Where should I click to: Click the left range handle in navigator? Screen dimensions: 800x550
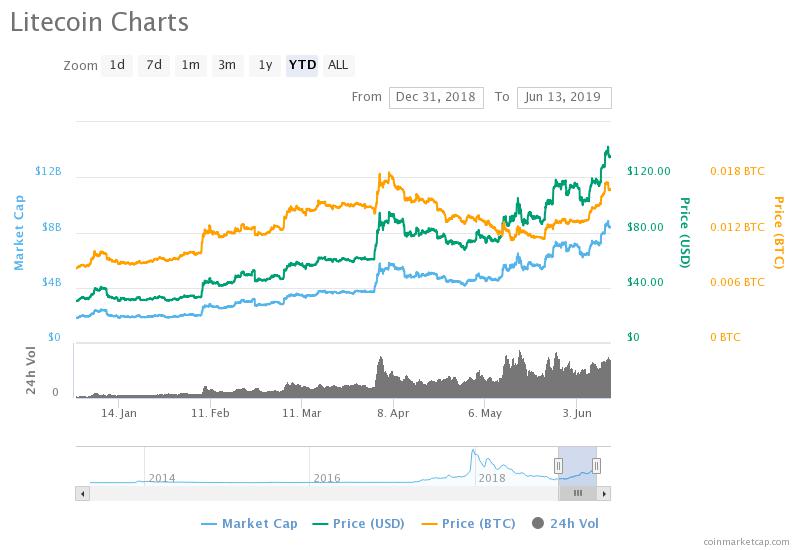(558, 465)
